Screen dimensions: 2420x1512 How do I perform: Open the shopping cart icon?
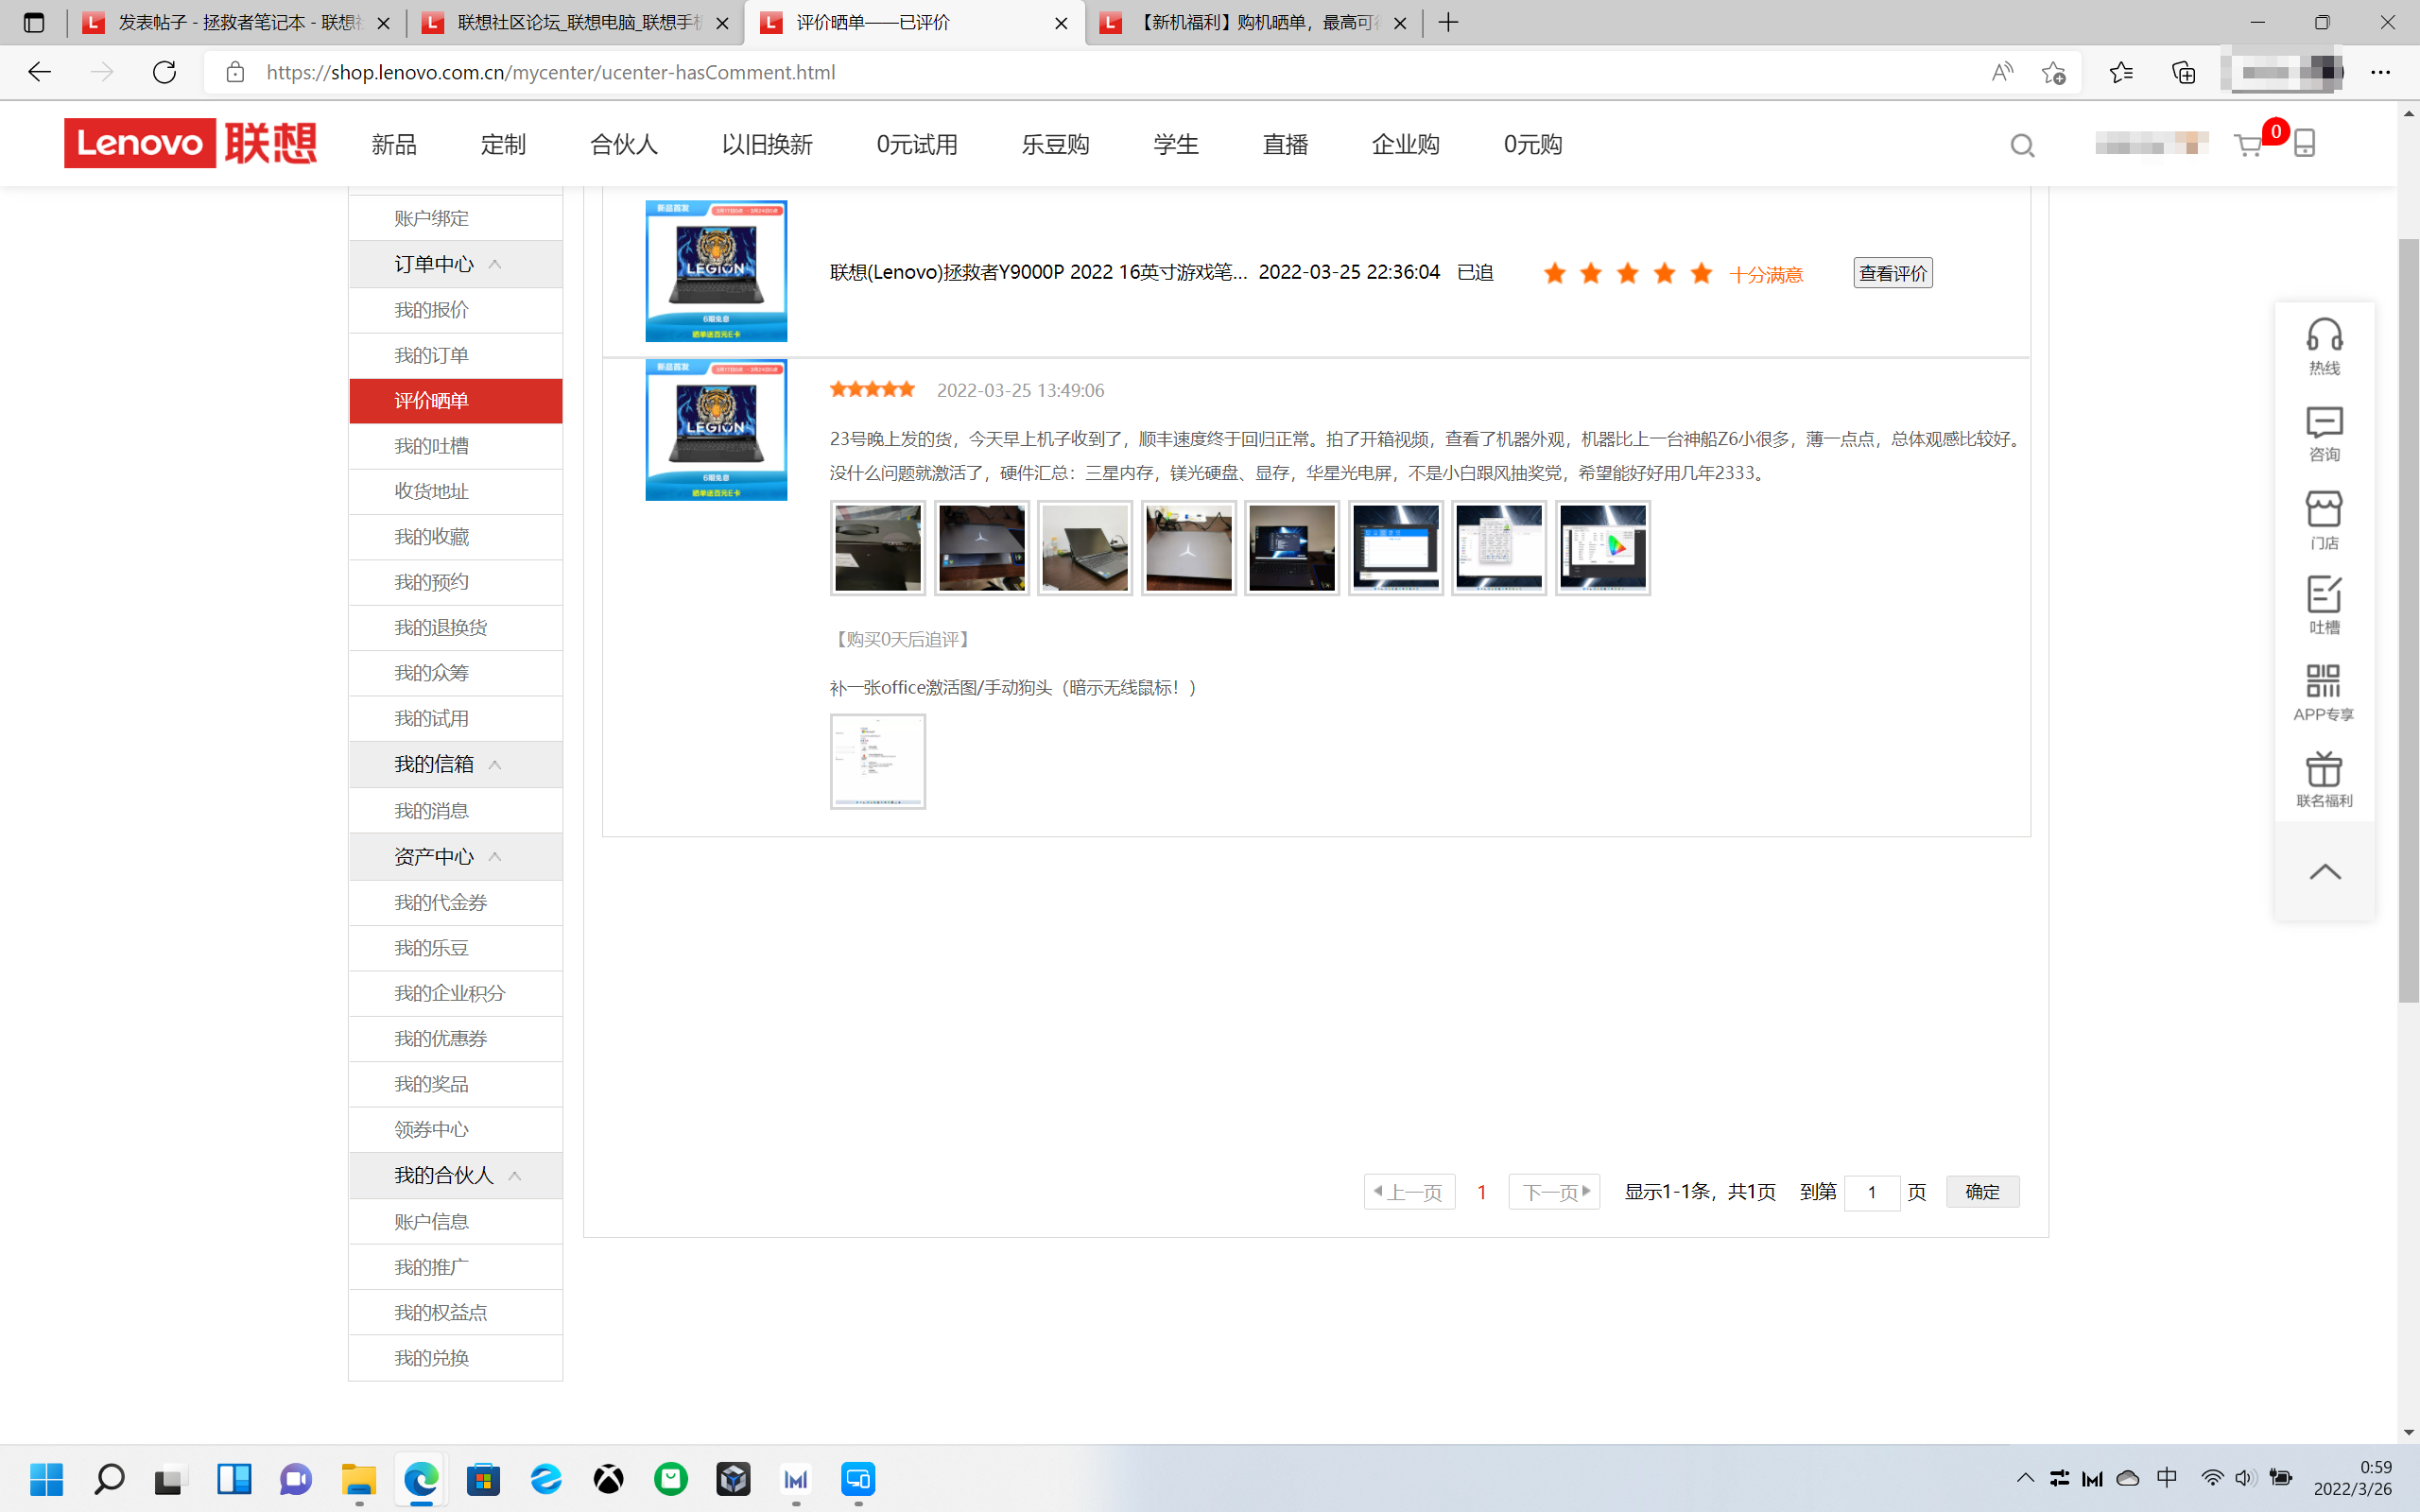point(2248,146)
